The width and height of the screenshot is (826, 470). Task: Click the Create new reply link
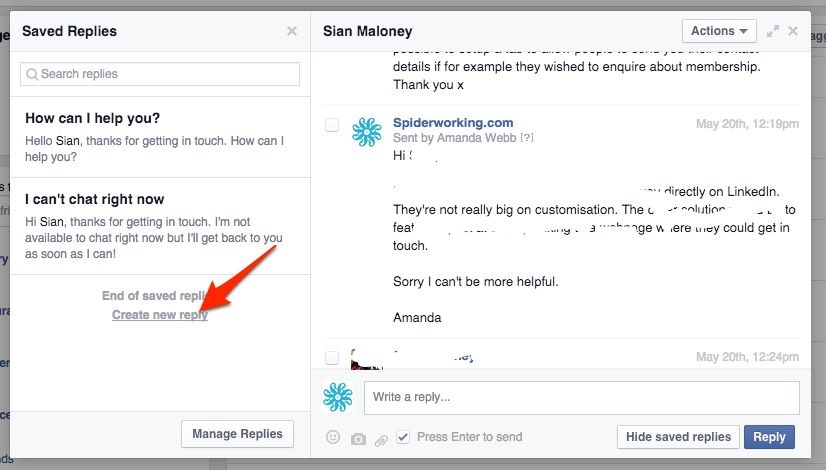[x=160, y=315]
